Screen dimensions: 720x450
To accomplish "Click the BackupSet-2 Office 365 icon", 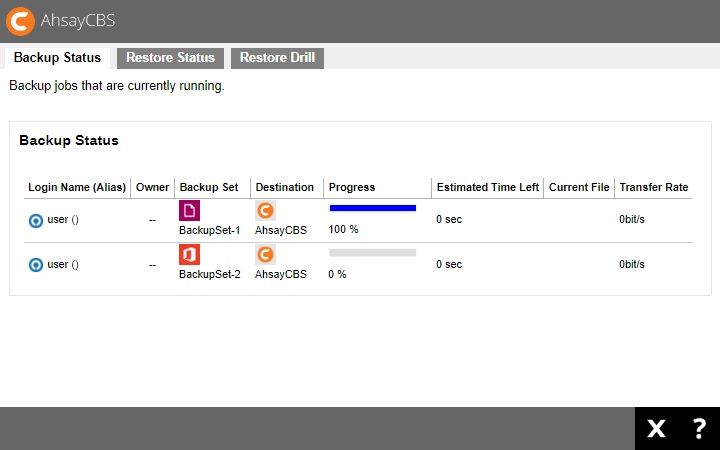I will (x=189, y=255).
